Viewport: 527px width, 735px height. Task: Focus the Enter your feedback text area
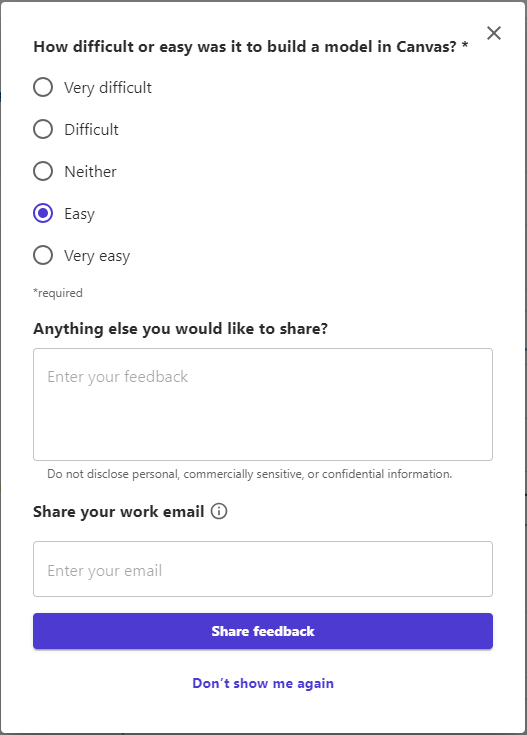click(x=263, y=404)
